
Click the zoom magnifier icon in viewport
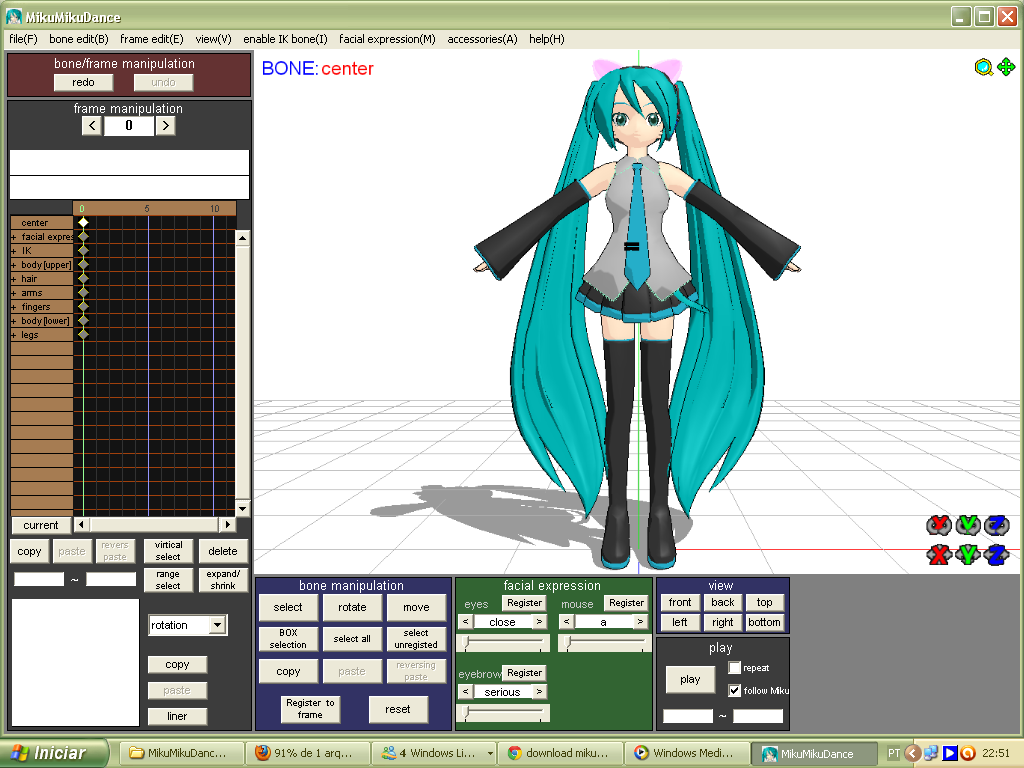[x=984, y=67]
